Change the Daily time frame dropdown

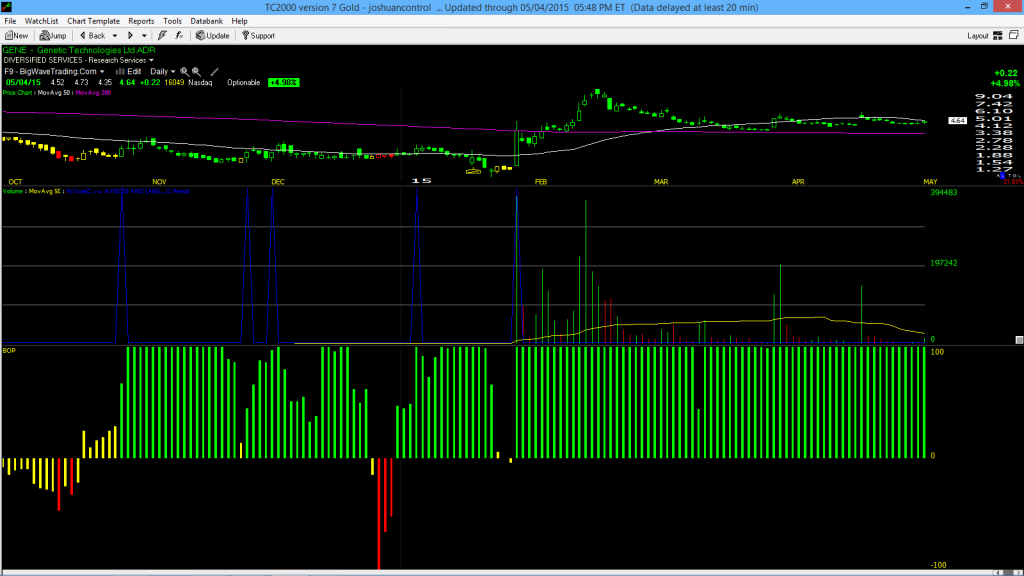163,71
